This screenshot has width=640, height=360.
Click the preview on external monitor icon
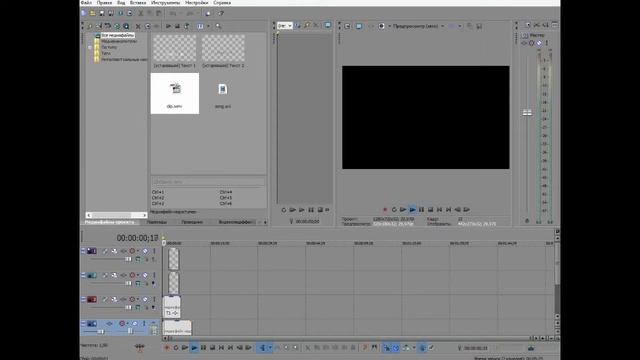point(359,26)
